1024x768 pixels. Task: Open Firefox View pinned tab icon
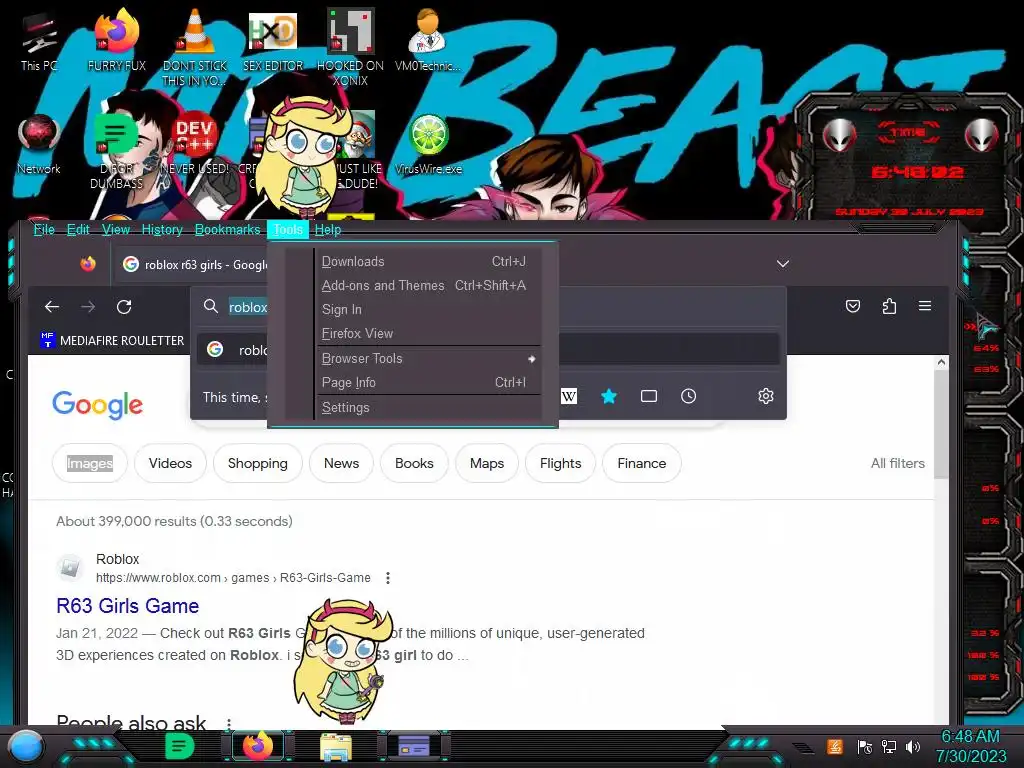click(x=88, y=264)
